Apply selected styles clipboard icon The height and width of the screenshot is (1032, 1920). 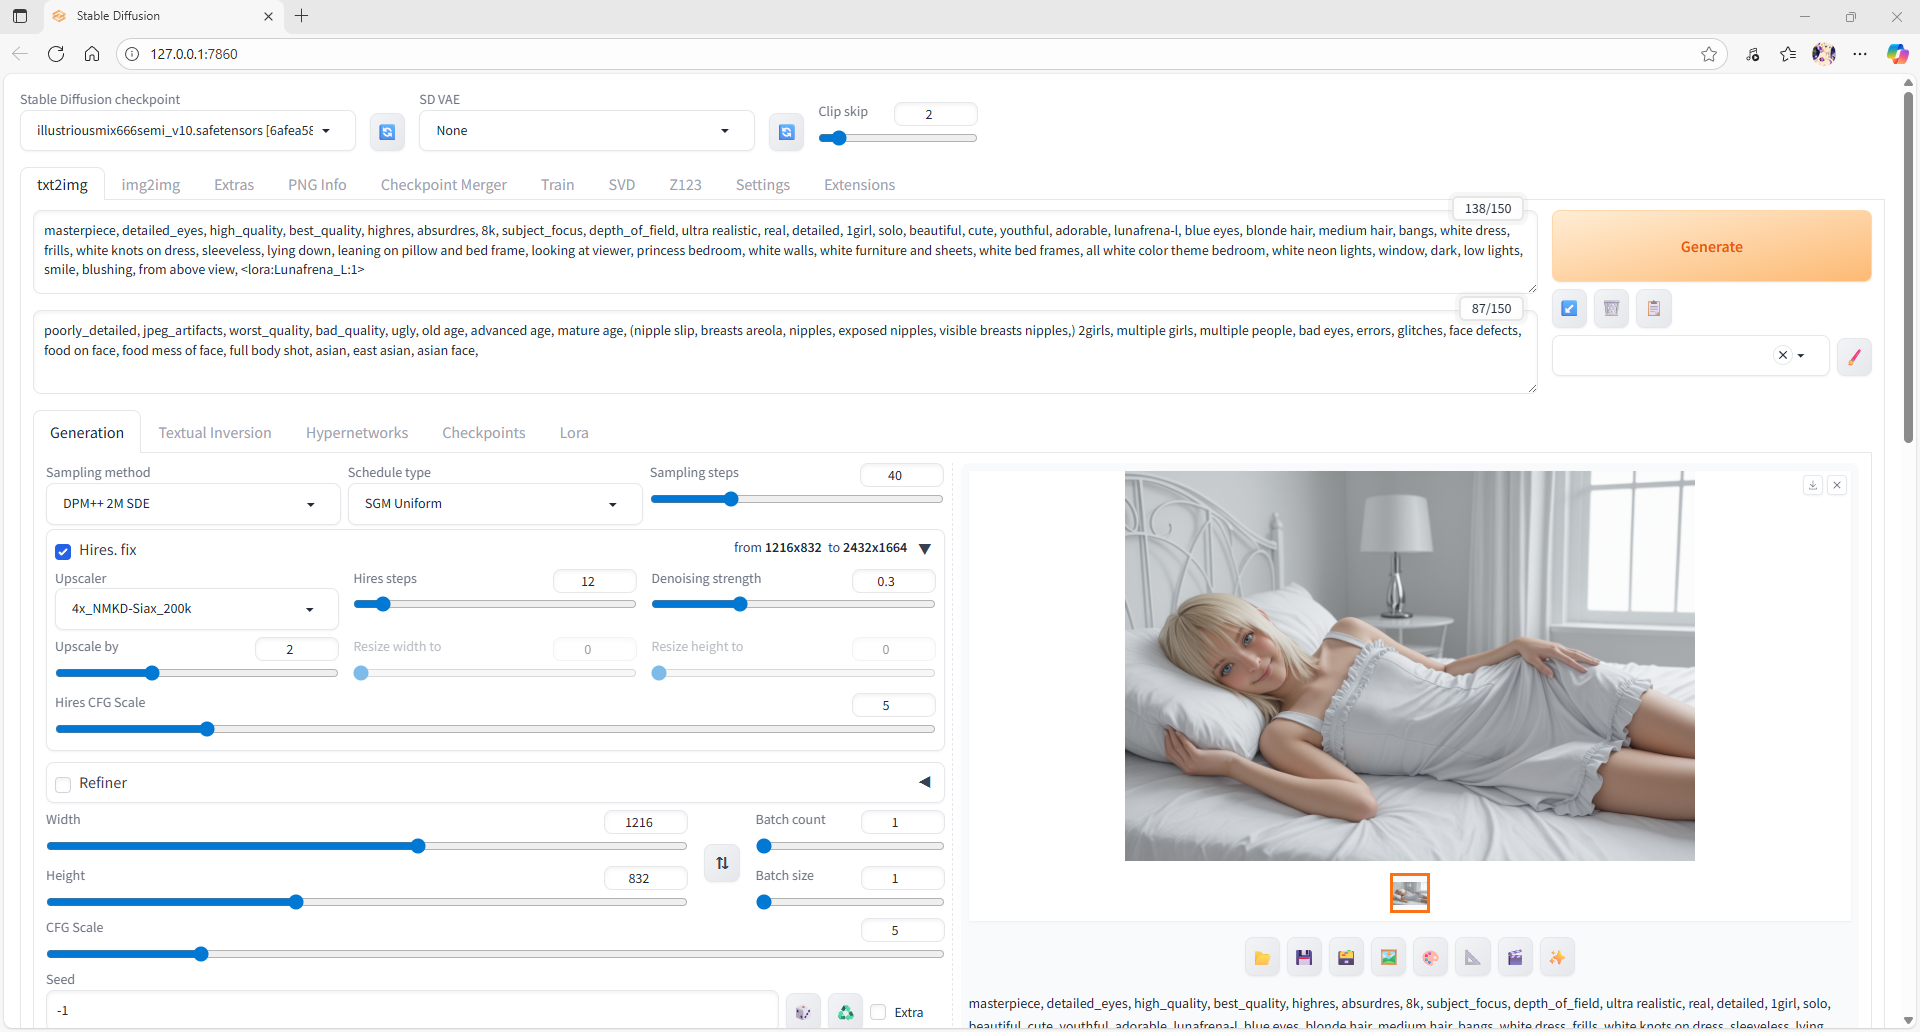[x=1653, y=308]
